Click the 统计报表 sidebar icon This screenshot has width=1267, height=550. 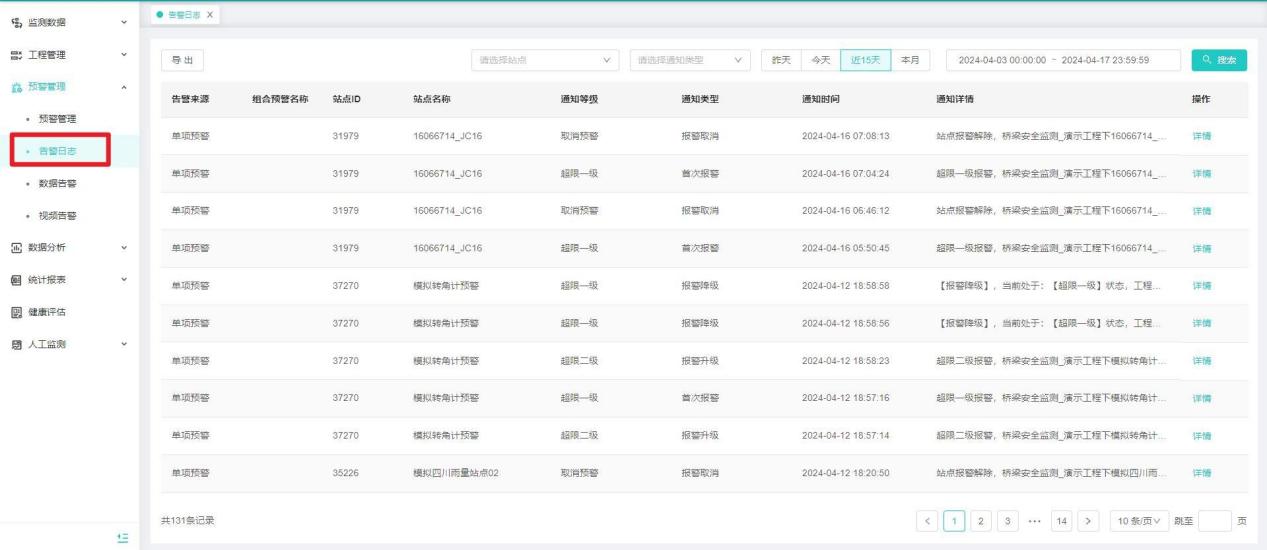click(x=15, y=279)
